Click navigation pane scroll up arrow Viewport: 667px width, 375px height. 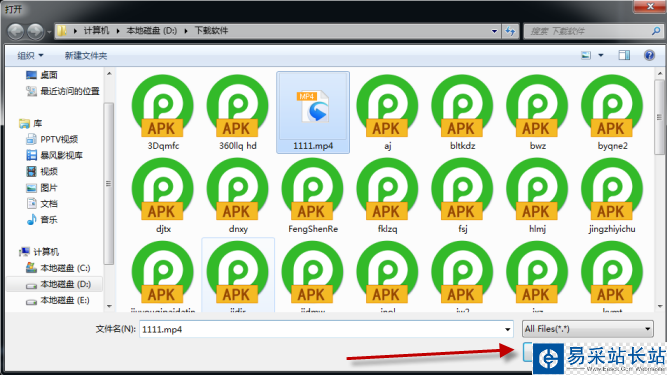[x=109, y=74]
